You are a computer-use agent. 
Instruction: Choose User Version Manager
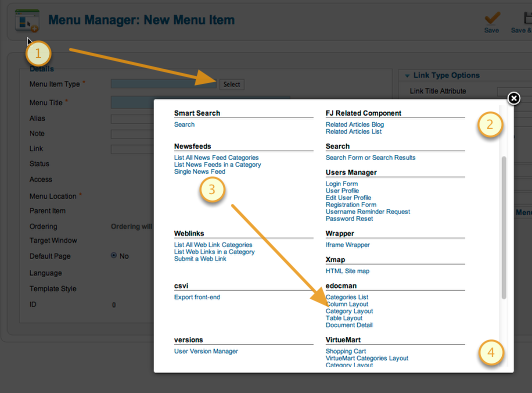(206, 351)
